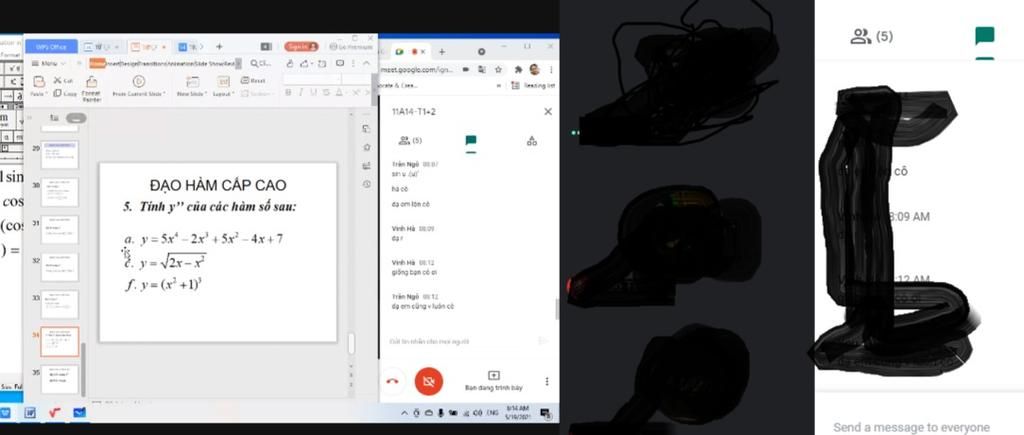Add a New Slide in WPS
This screenshot has width=1024, height=435.
tap(192, 86)
